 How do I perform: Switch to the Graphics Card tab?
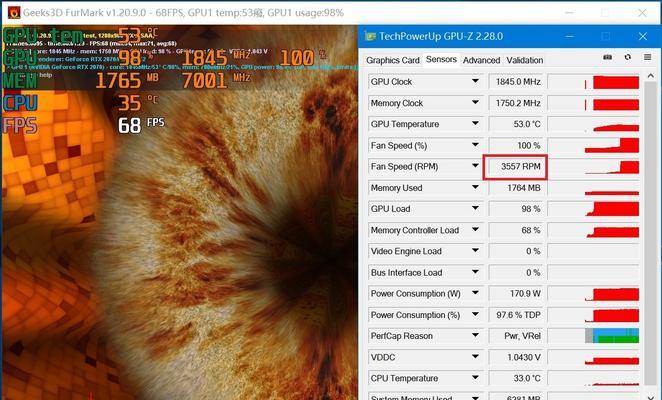click(393, 60)
